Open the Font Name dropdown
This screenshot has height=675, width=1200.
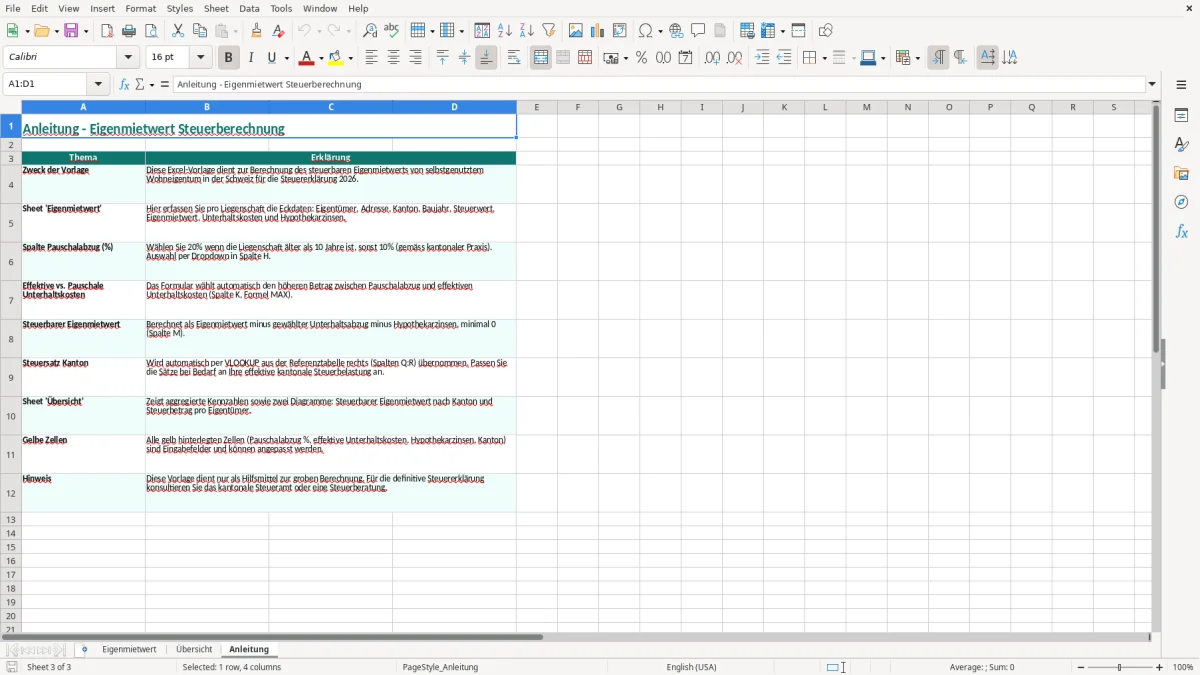point(129,58)
